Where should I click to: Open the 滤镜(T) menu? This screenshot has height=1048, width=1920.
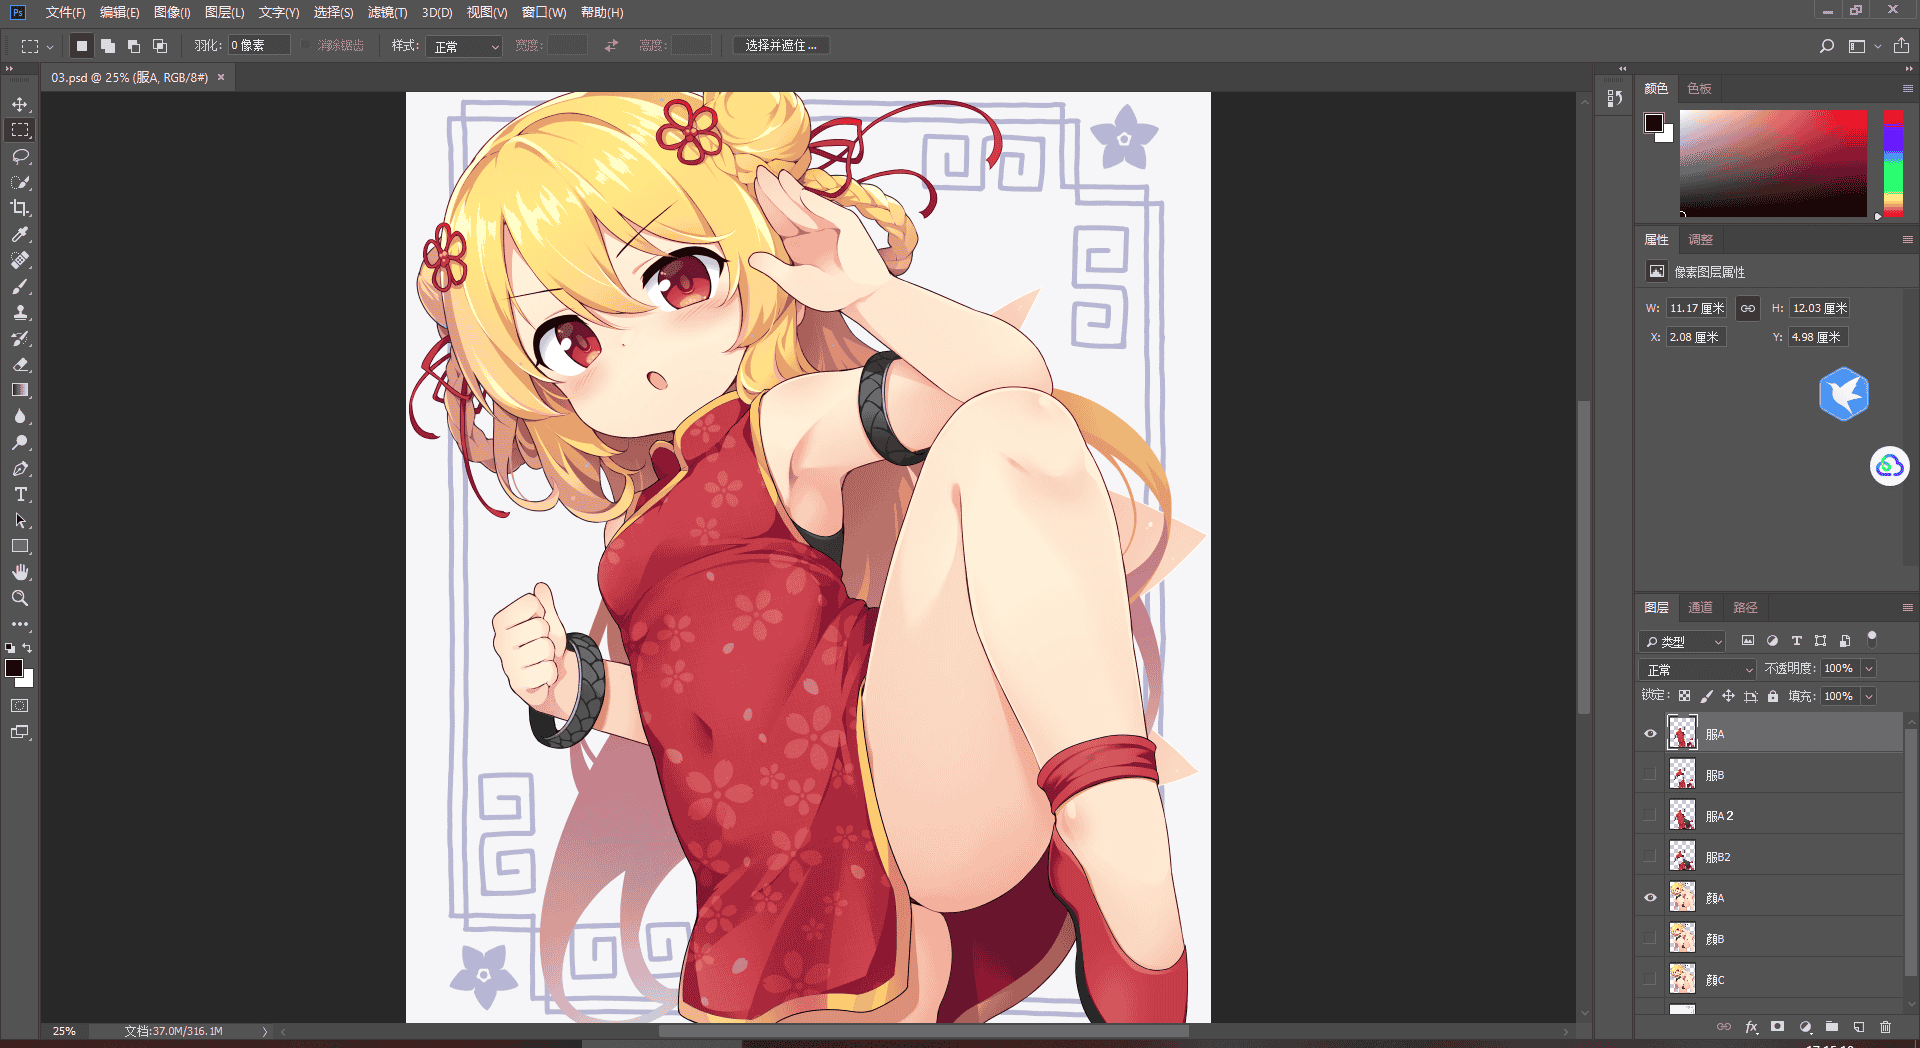pyautogui.click(x=387, y=12)
